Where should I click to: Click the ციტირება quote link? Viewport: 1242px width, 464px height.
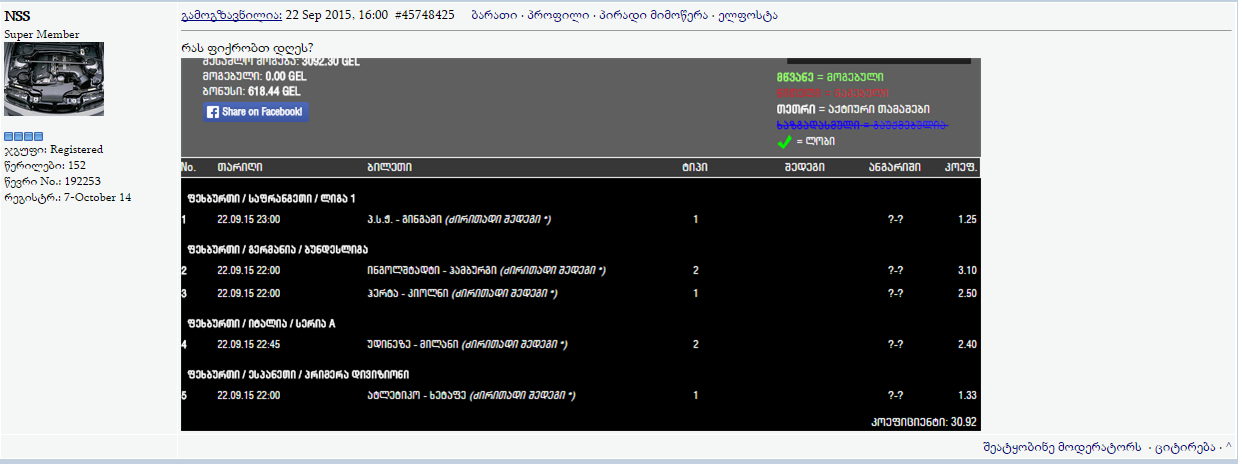point(1185,447)
